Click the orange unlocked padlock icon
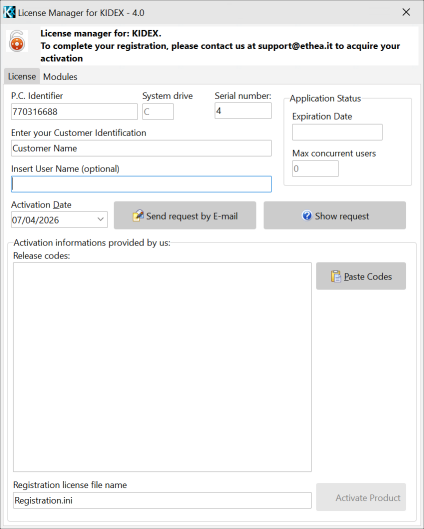 pyautogui.click(x=17, y=41)
